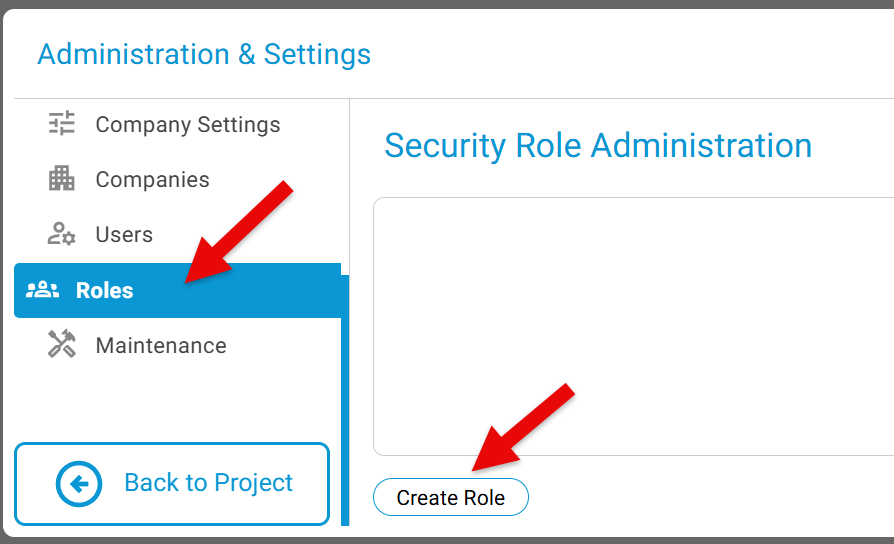
Task: Click the circled back arrow icon
Action: tap(79, 484)
